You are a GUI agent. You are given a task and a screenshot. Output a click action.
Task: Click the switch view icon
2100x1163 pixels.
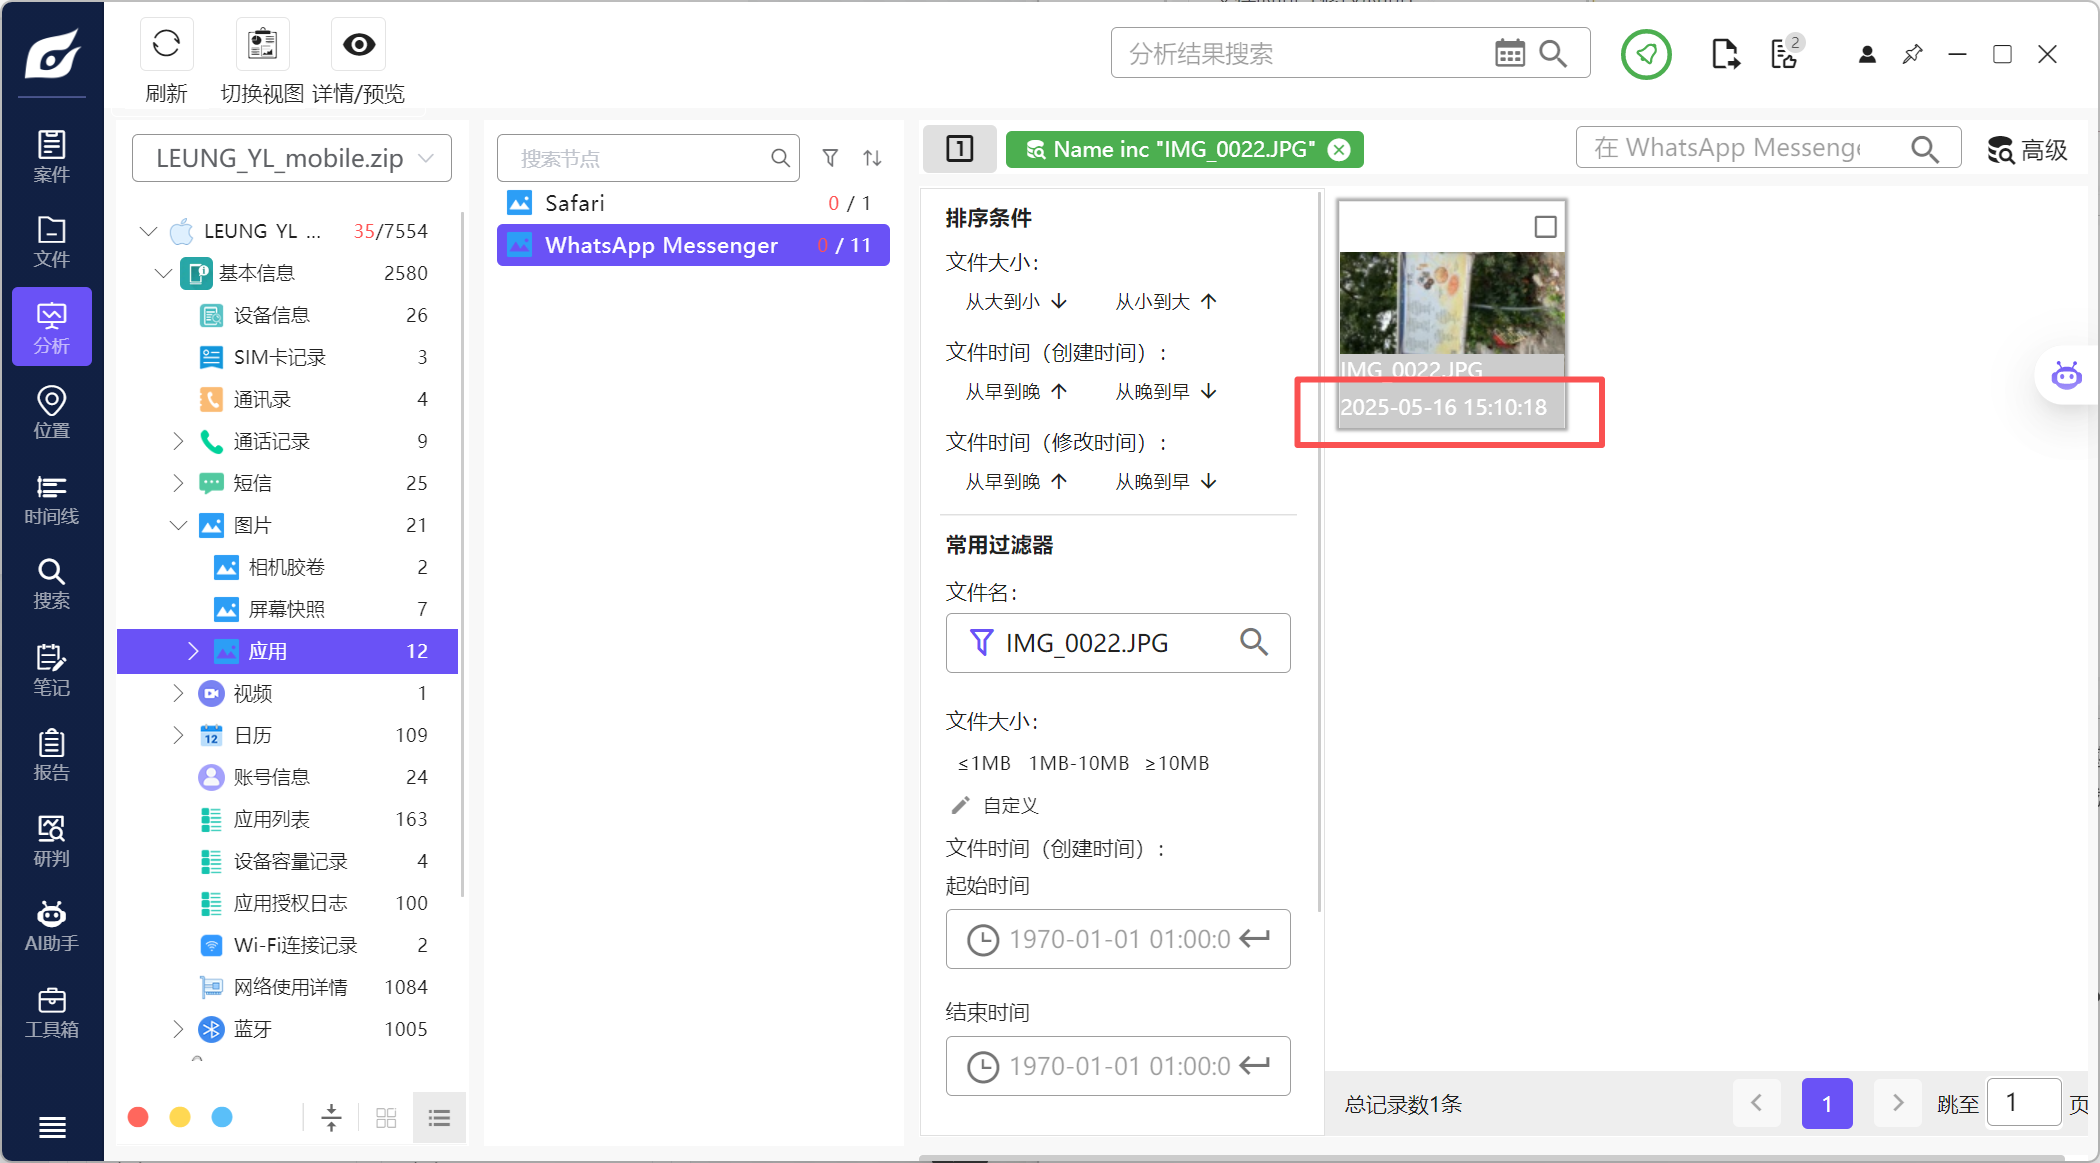coord(262,44)
